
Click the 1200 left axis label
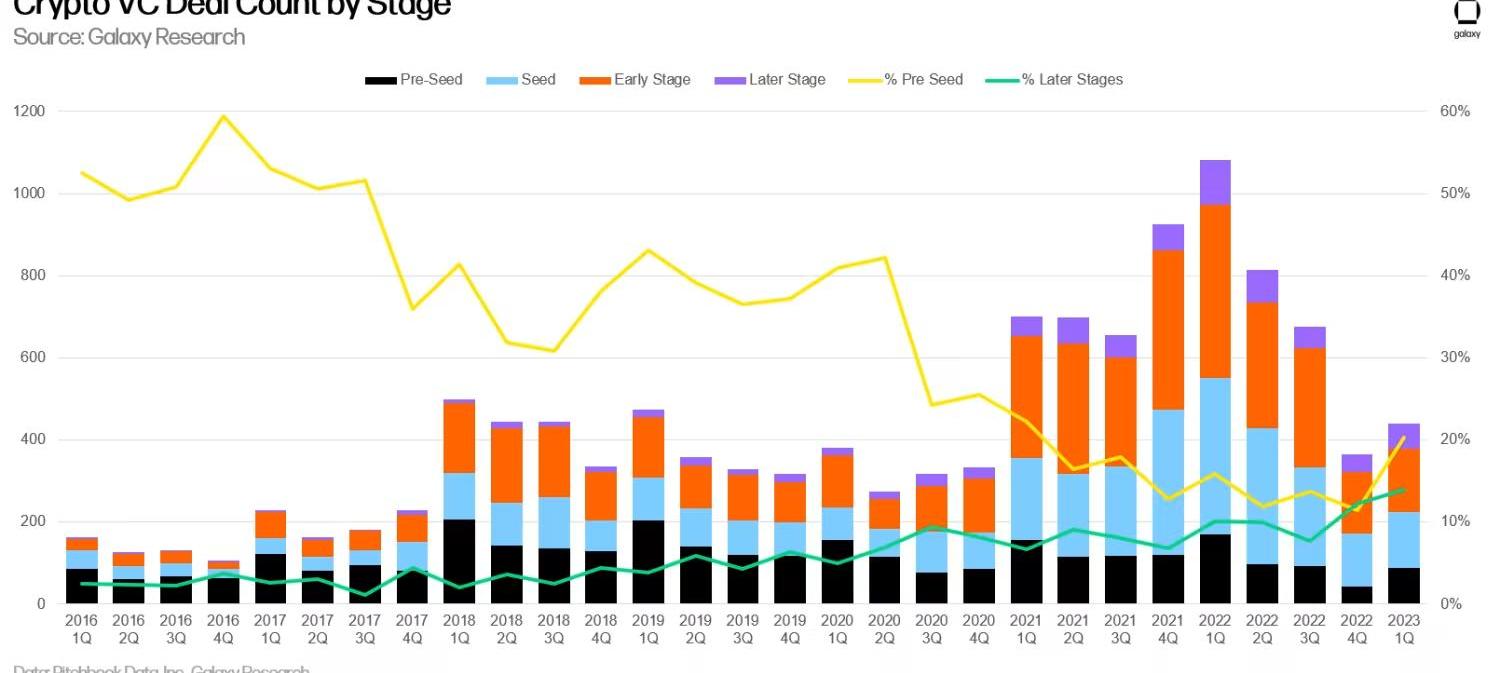pyautogui.click(x=29, y=111)
